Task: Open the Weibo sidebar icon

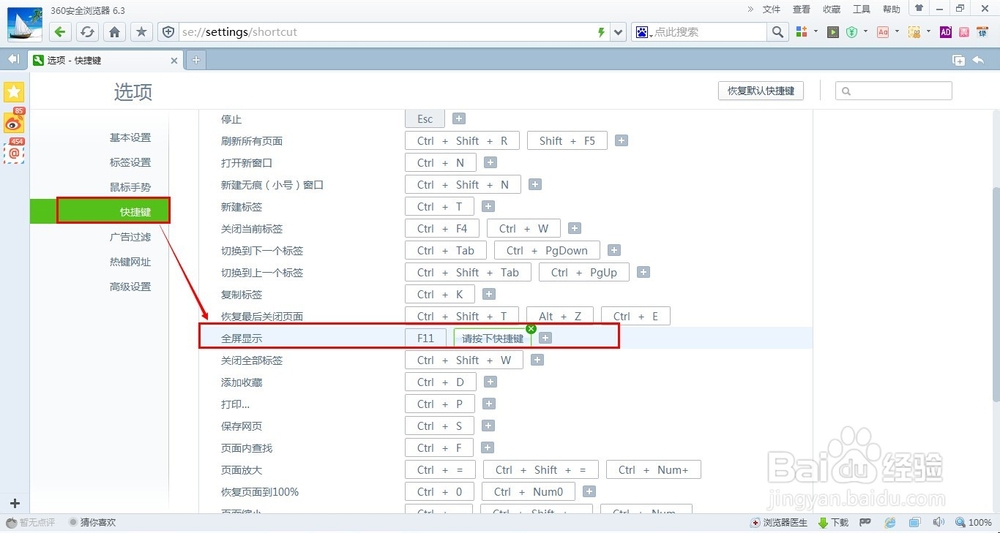Action: pos(14,121)
